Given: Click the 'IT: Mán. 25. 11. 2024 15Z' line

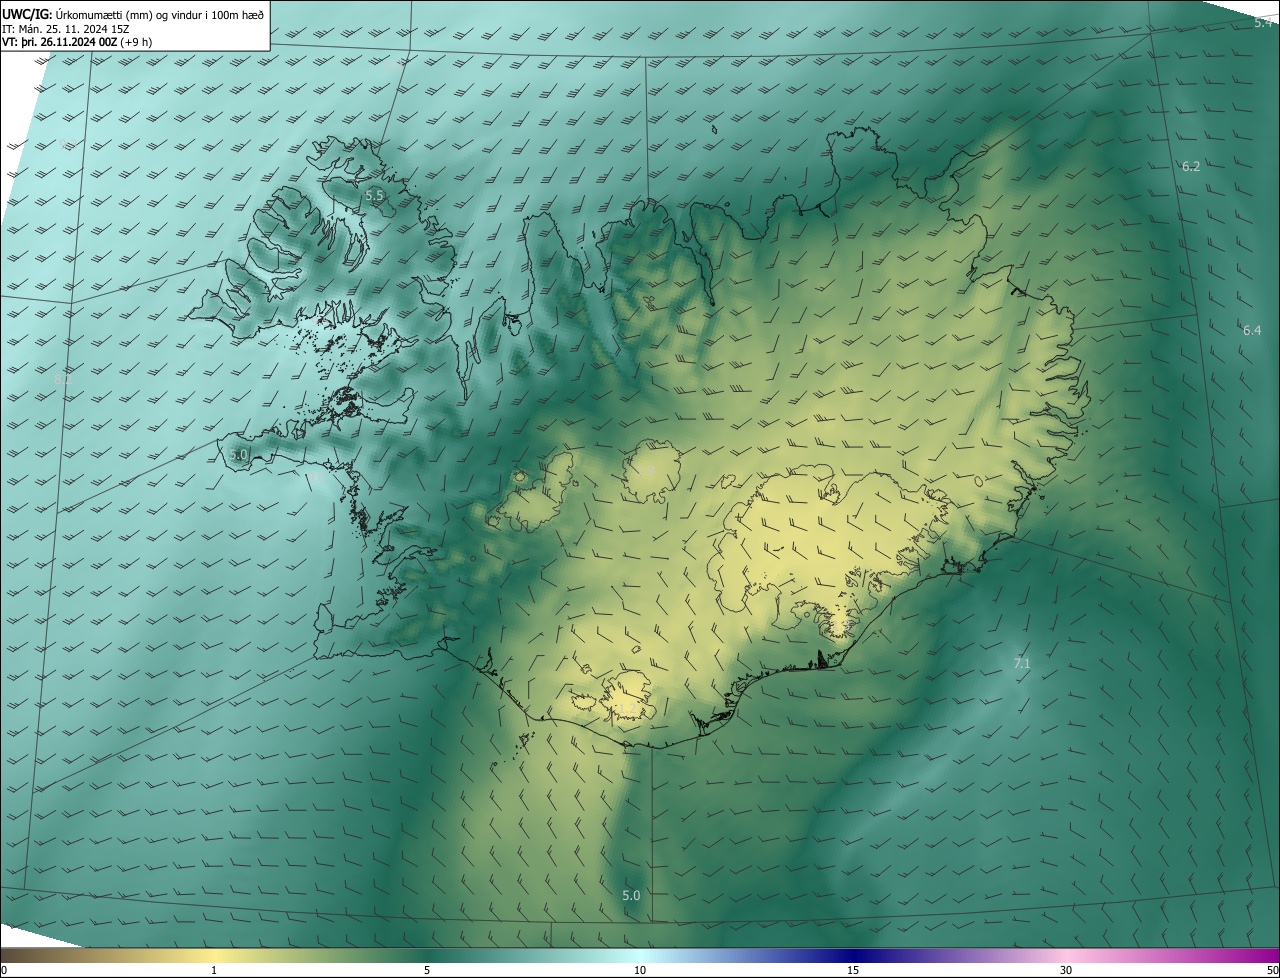Looking at the screenshot, I should (65, 29).
